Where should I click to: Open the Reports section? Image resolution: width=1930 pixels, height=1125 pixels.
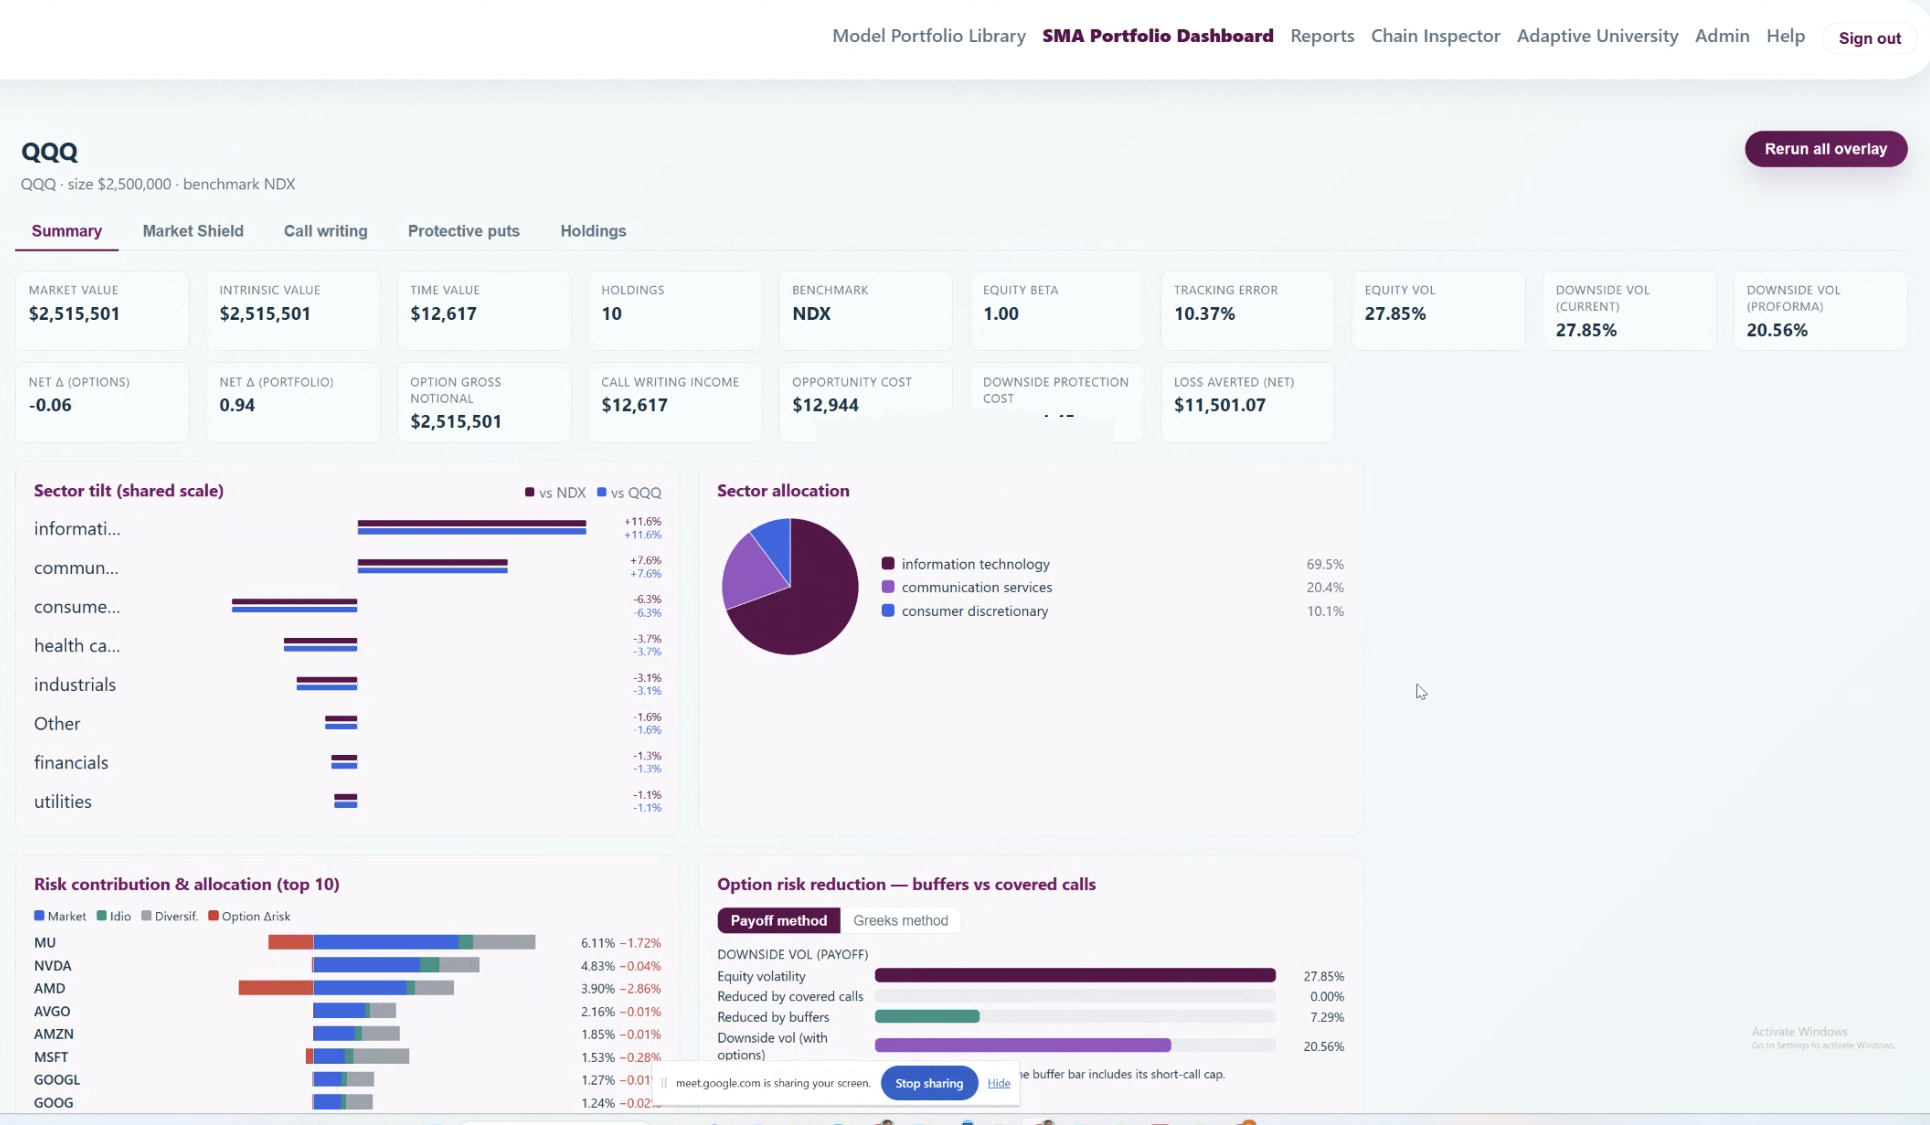1322,36
